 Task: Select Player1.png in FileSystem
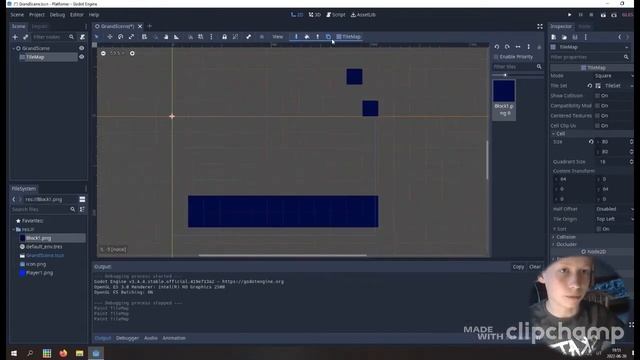point(39,273)
